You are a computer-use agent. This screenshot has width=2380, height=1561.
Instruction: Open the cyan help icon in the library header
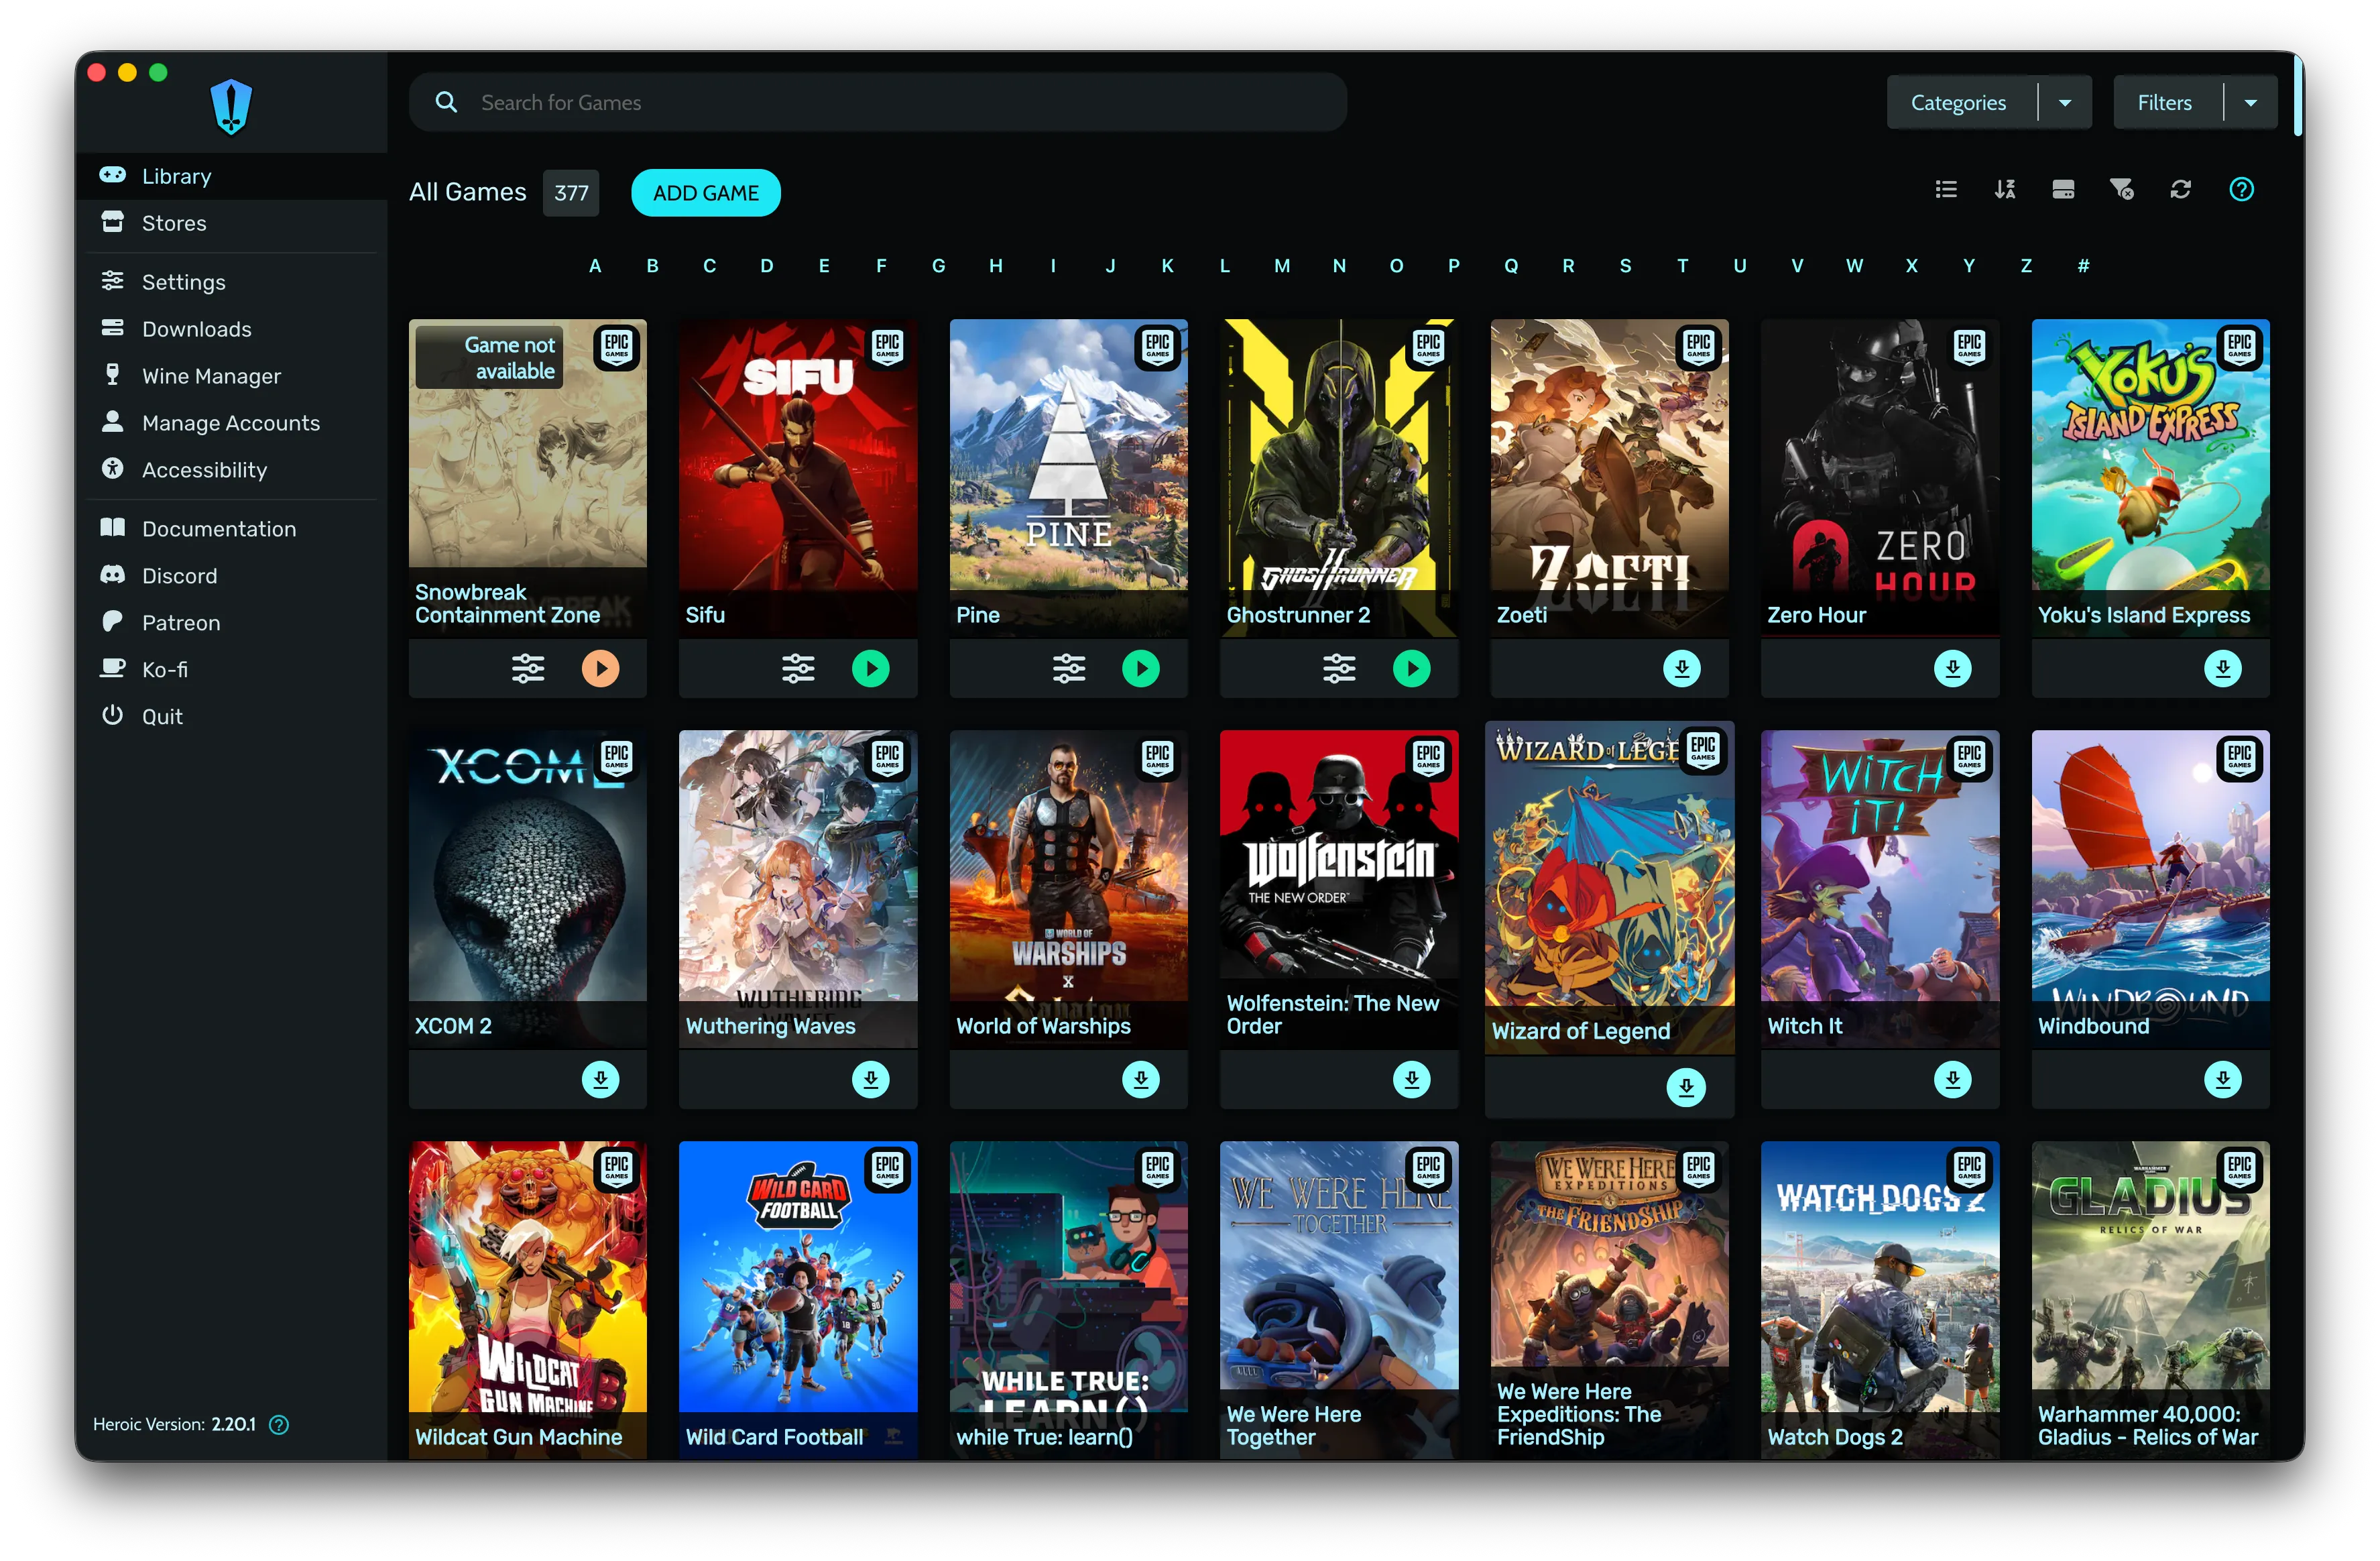coord(2241,190)
